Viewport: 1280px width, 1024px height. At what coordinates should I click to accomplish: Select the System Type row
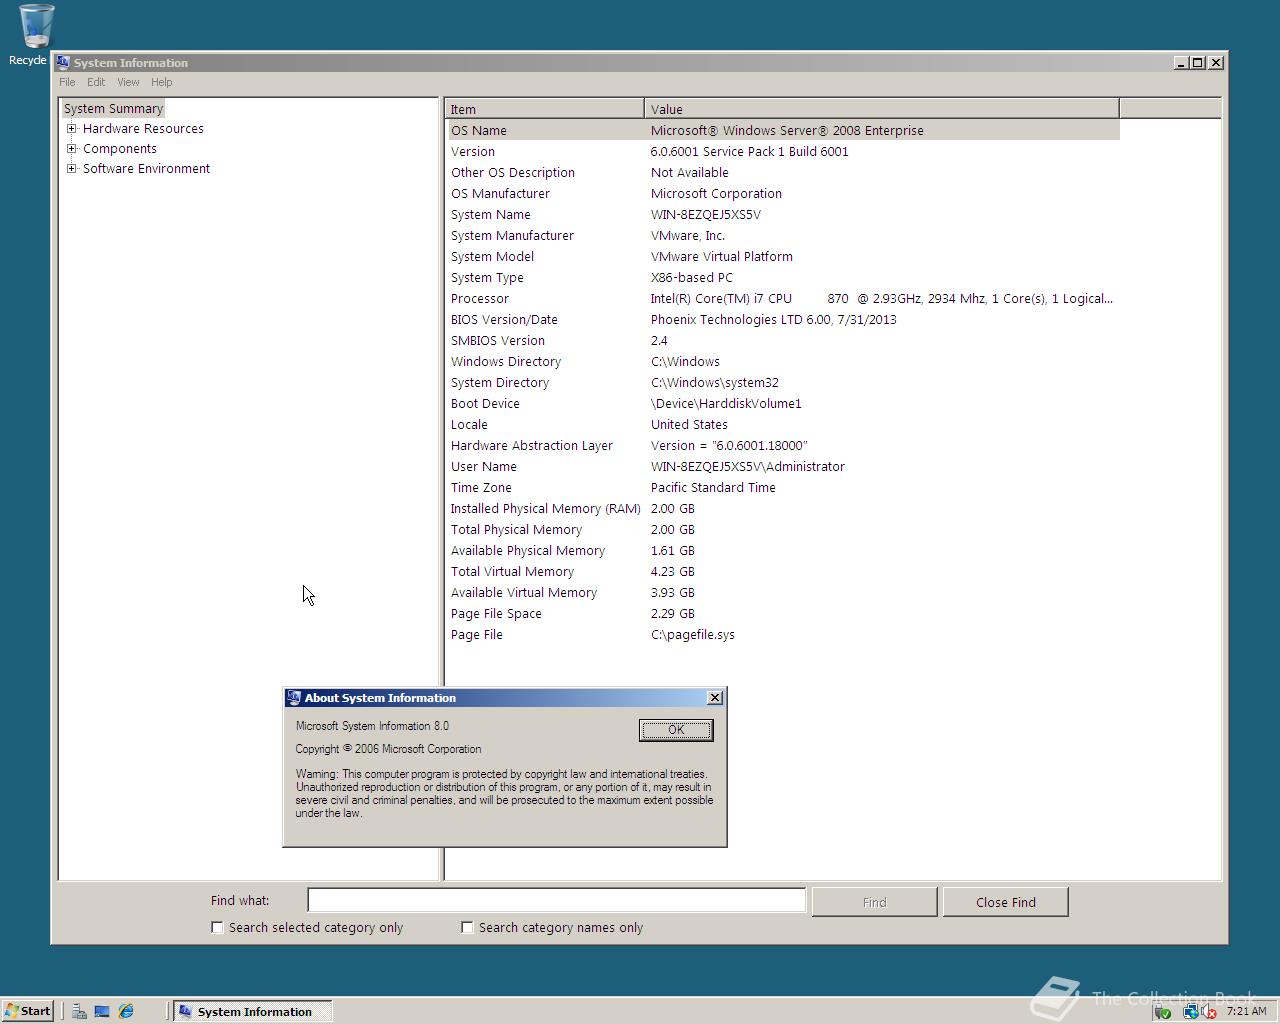click(x=783, y=277)
